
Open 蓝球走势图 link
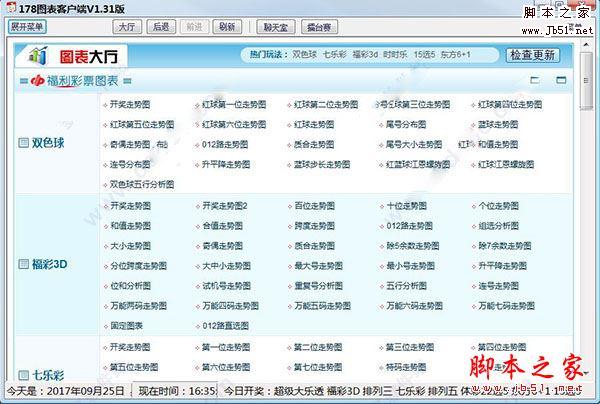tap(498, 124)
